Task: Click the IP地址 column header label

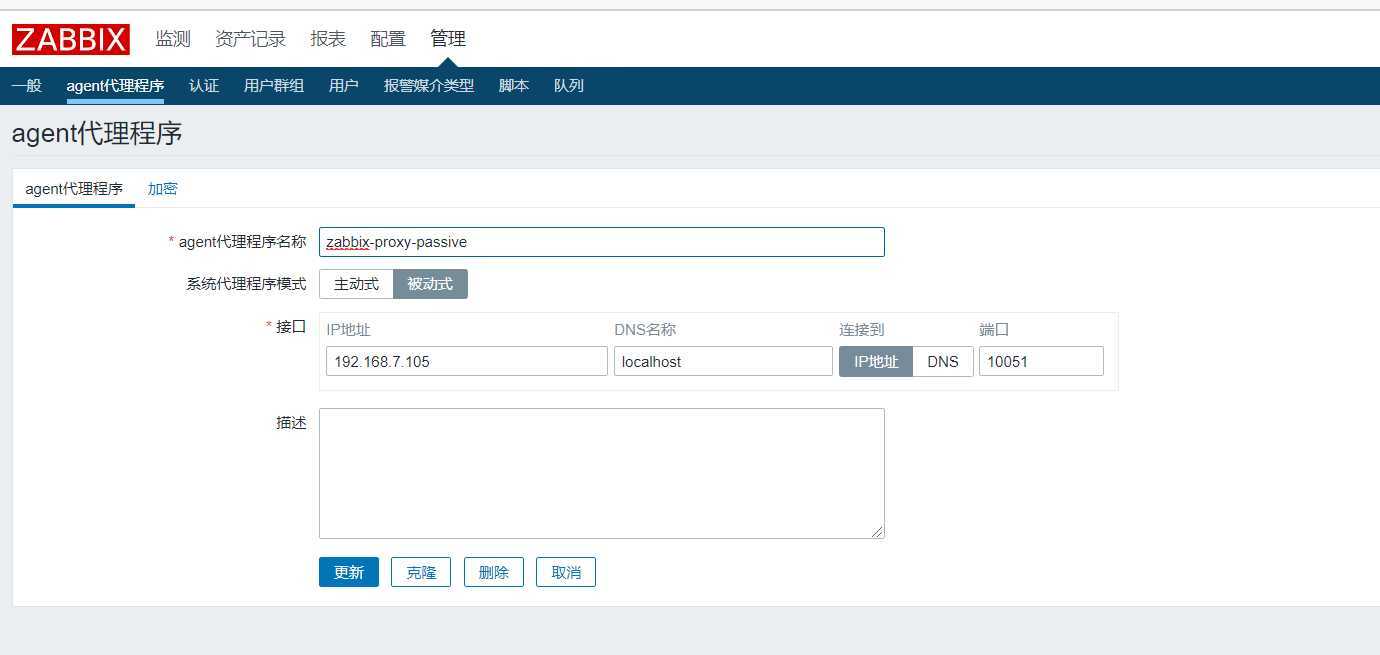Action: (348, 330)
